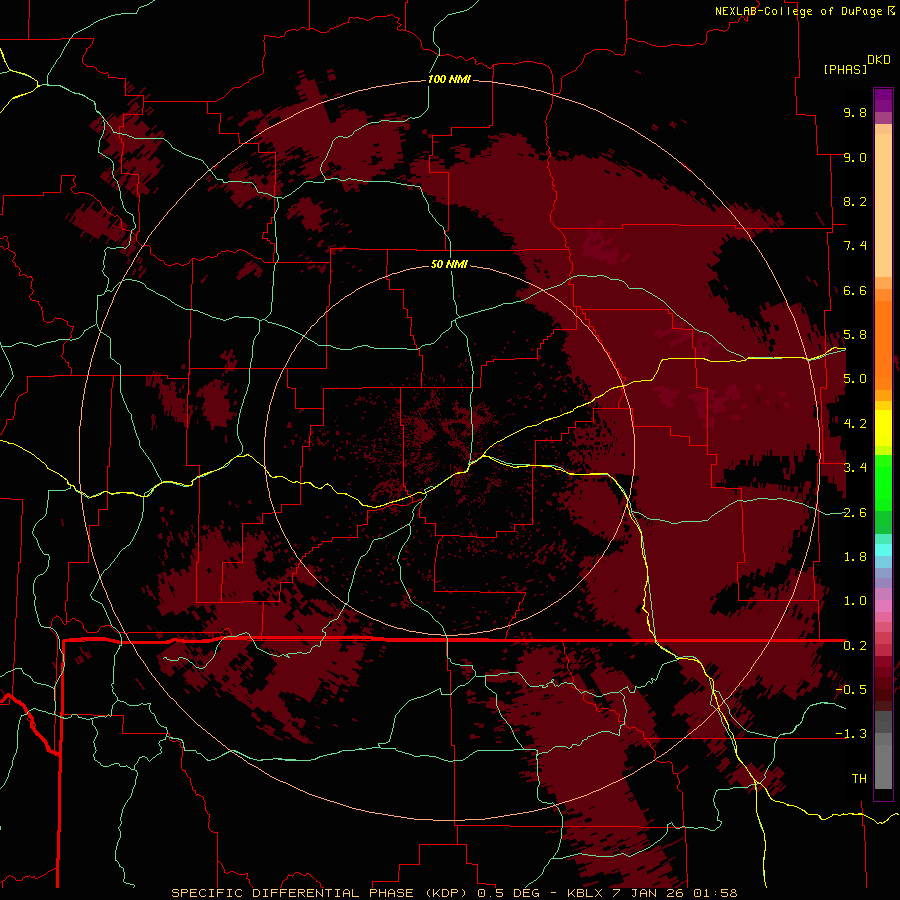Click the 9.8 legend value
This screenshot has height=900, width=900.
(855, 112)
